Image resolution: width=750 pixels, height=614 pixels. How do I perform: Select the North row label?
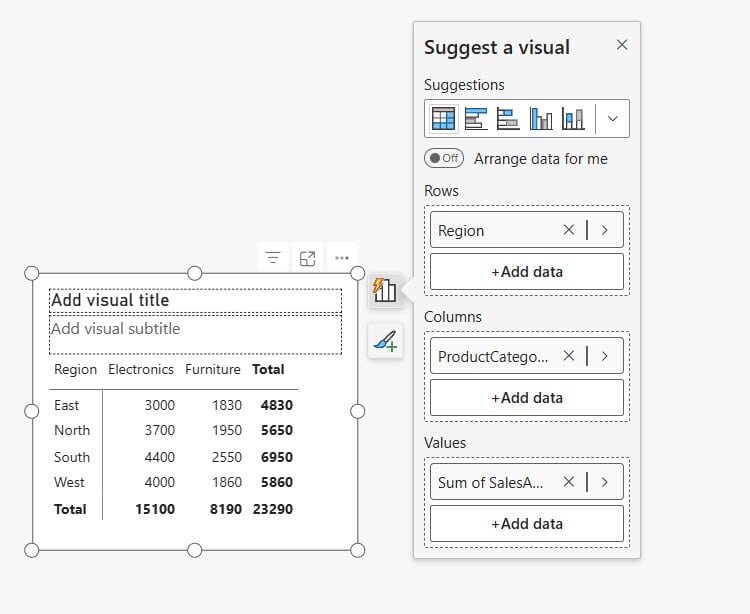[x=72, y=430]
